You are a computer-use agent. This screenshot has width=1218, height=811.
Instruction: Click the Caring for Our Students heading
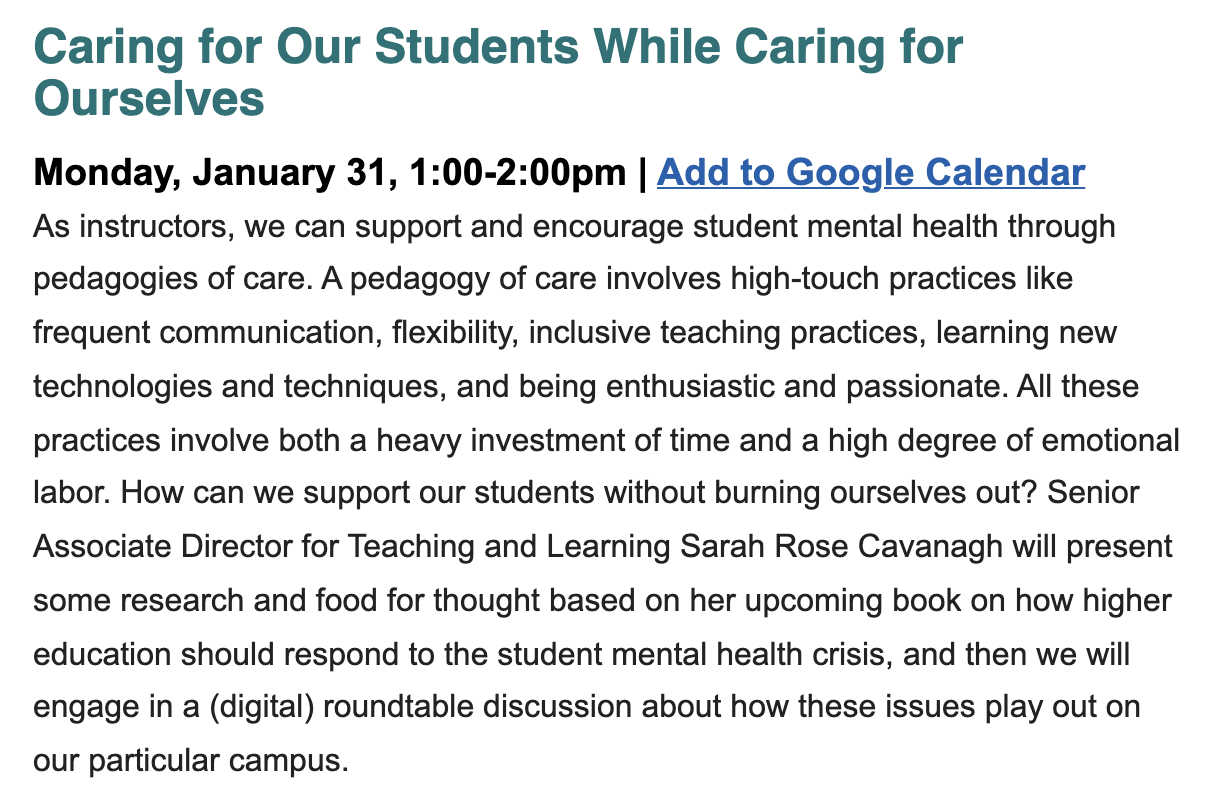point(498,73)
